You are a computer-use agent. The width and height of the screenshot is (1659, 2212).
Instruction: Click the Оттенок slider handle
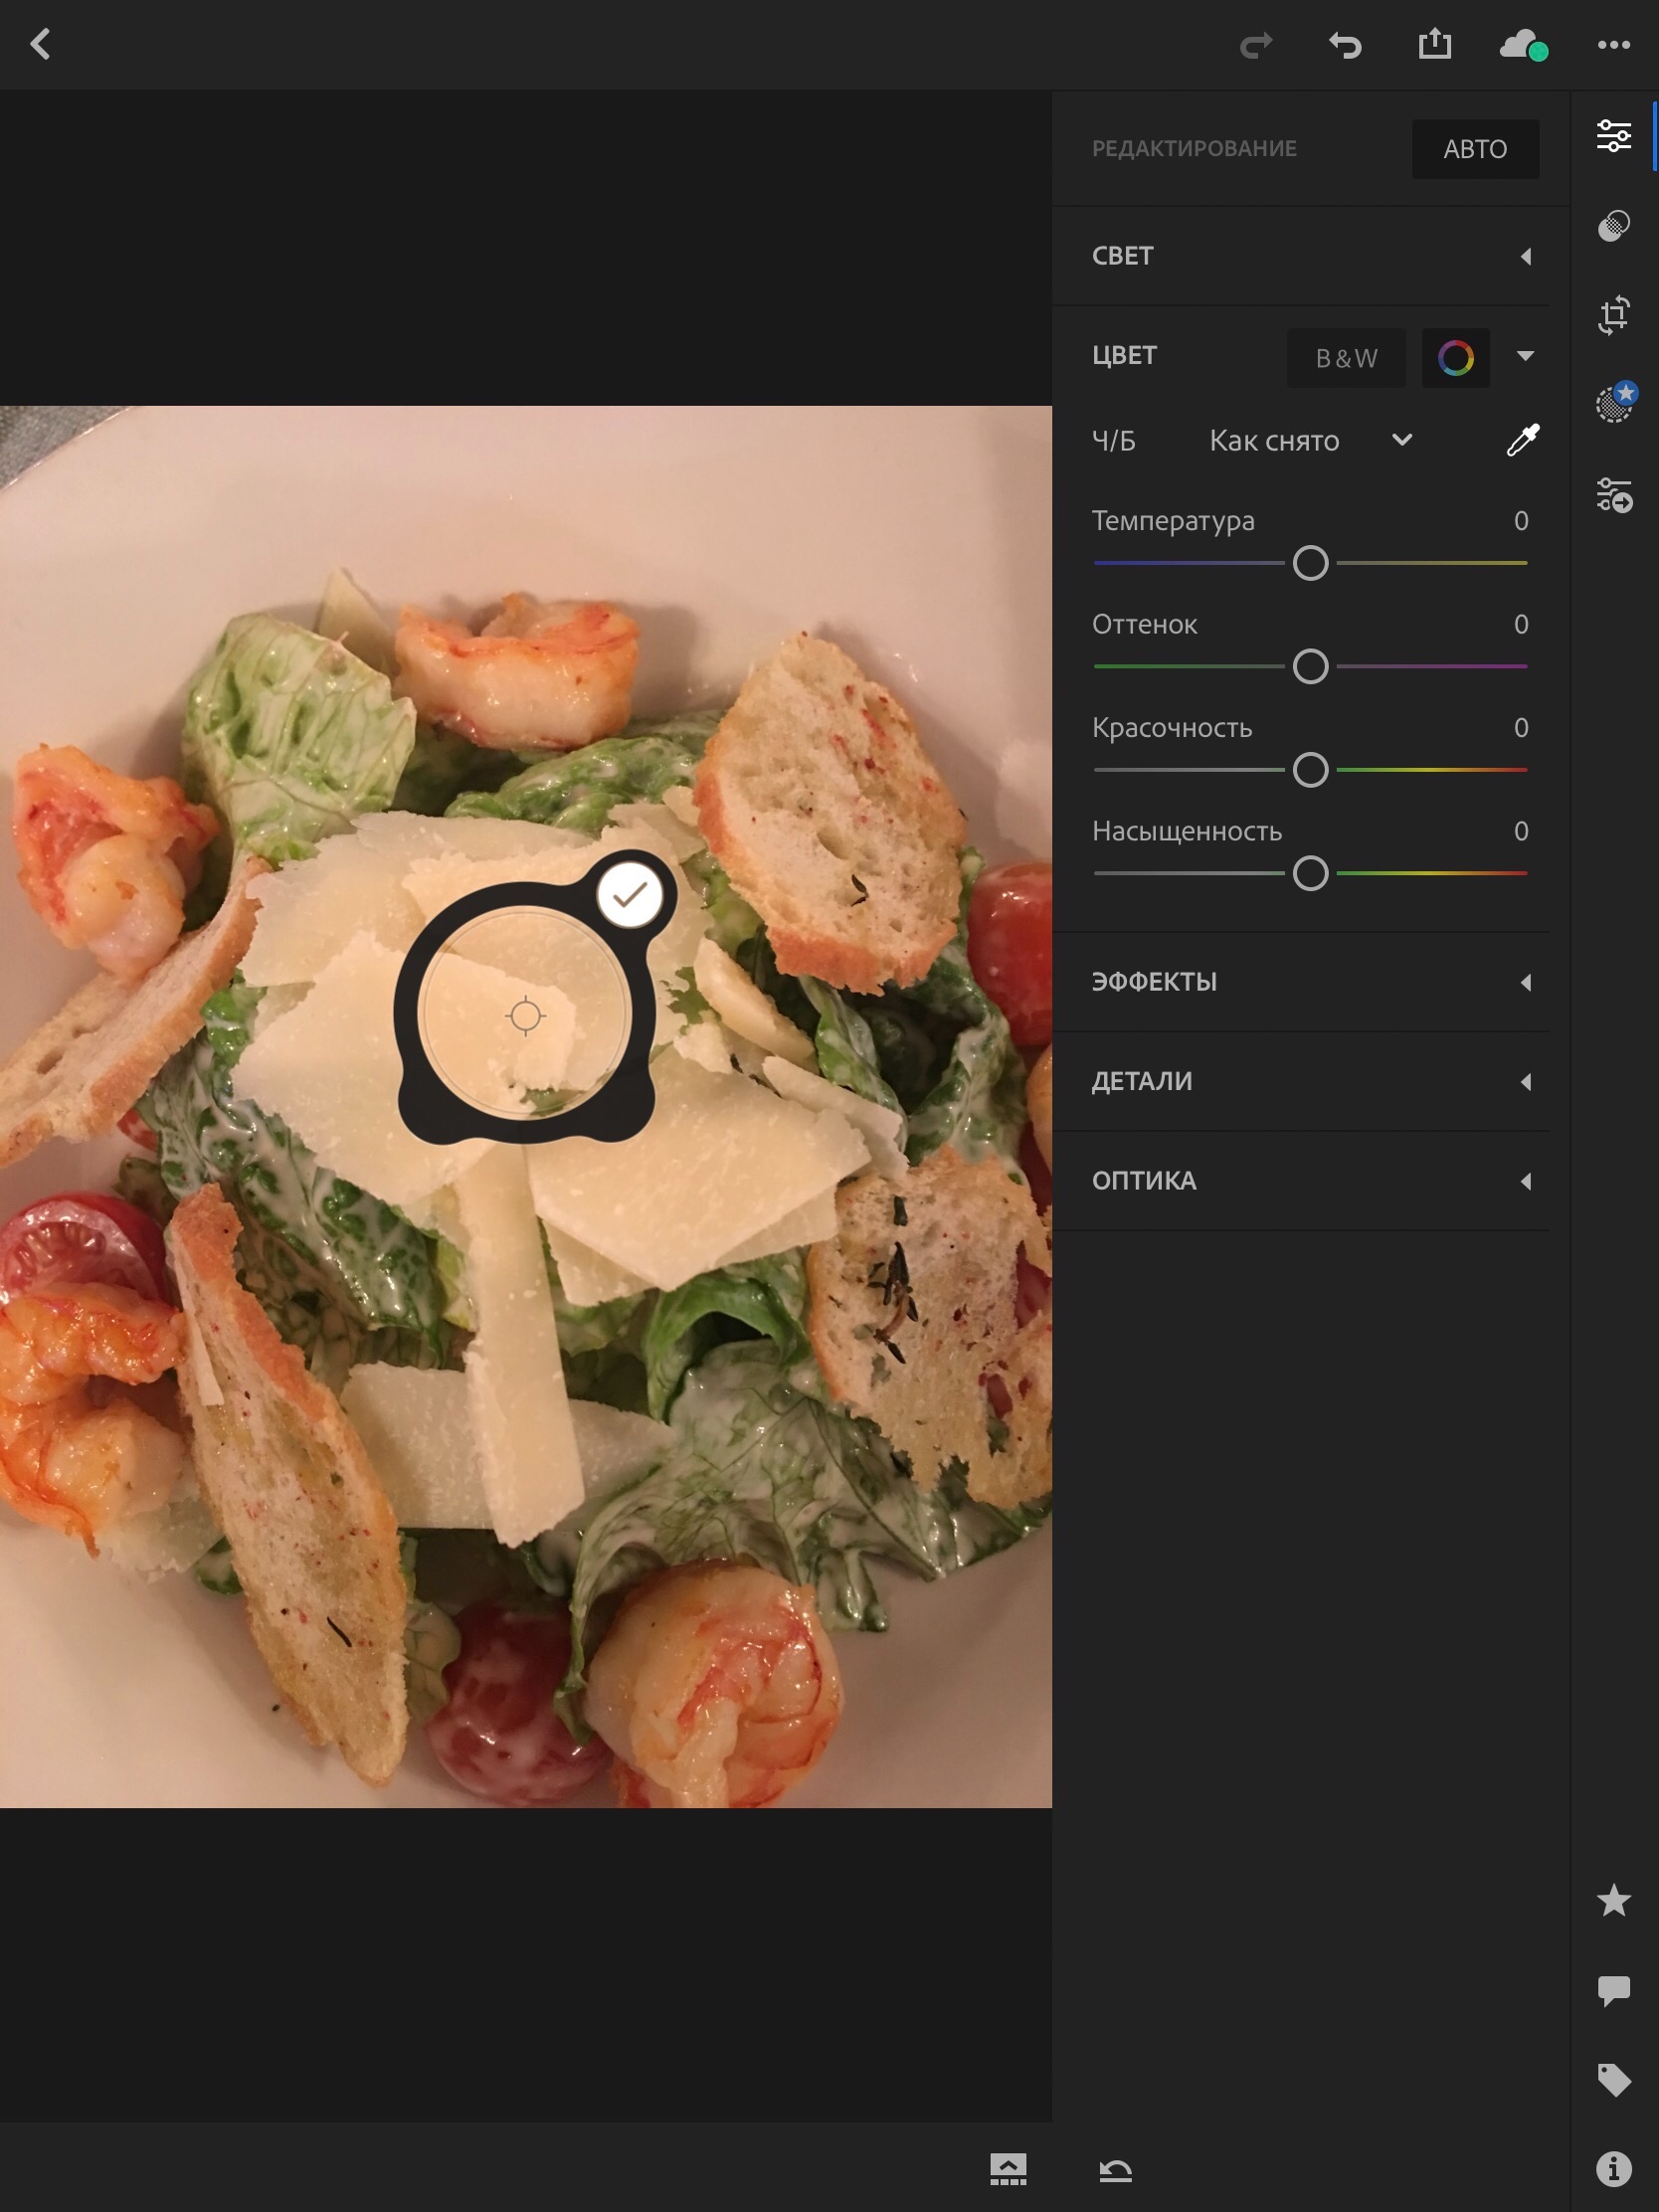[x=1310, y=666]
